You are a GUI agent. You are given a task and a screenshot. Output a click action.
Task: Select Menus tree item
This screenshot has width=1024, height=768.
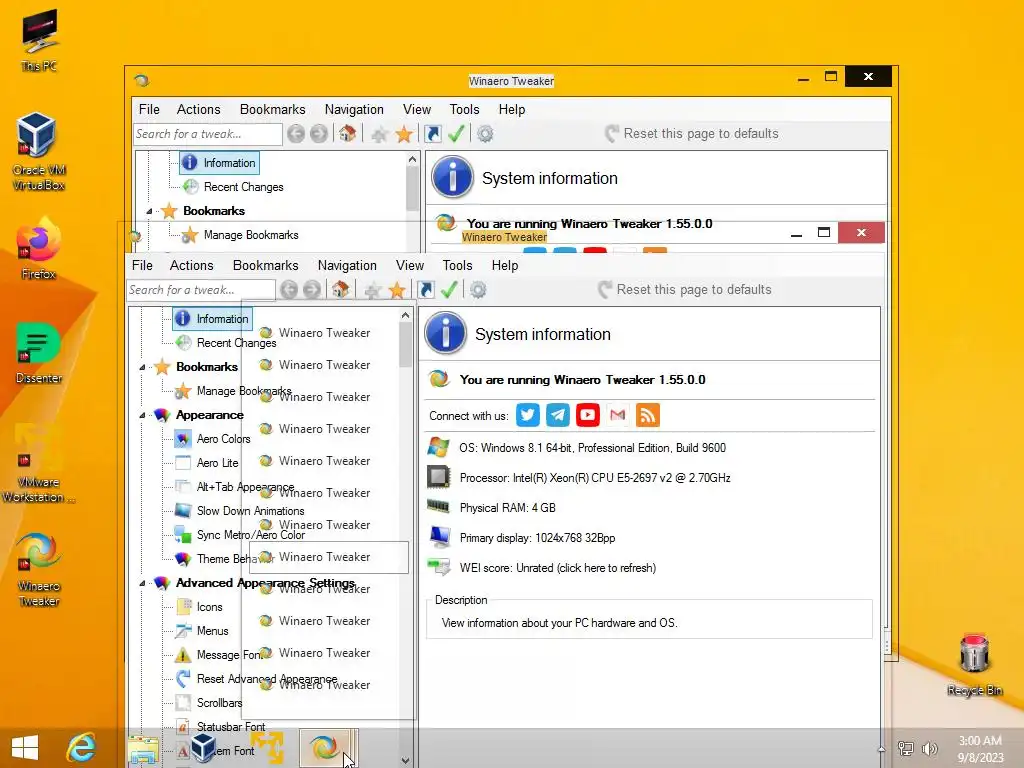click(x=202, y=631)
